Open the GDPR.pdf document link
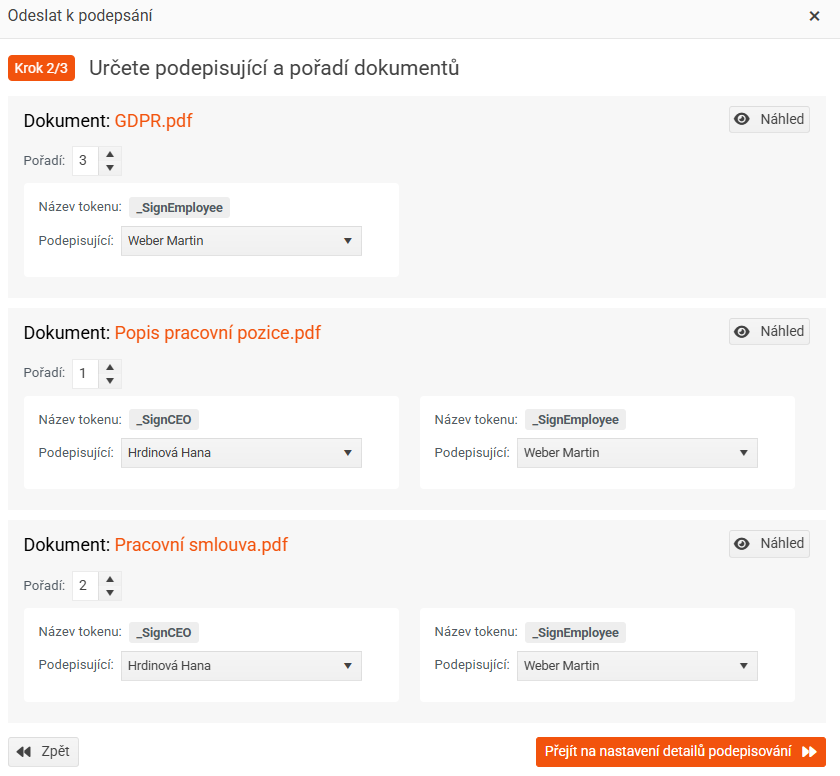 pos(153,121)
